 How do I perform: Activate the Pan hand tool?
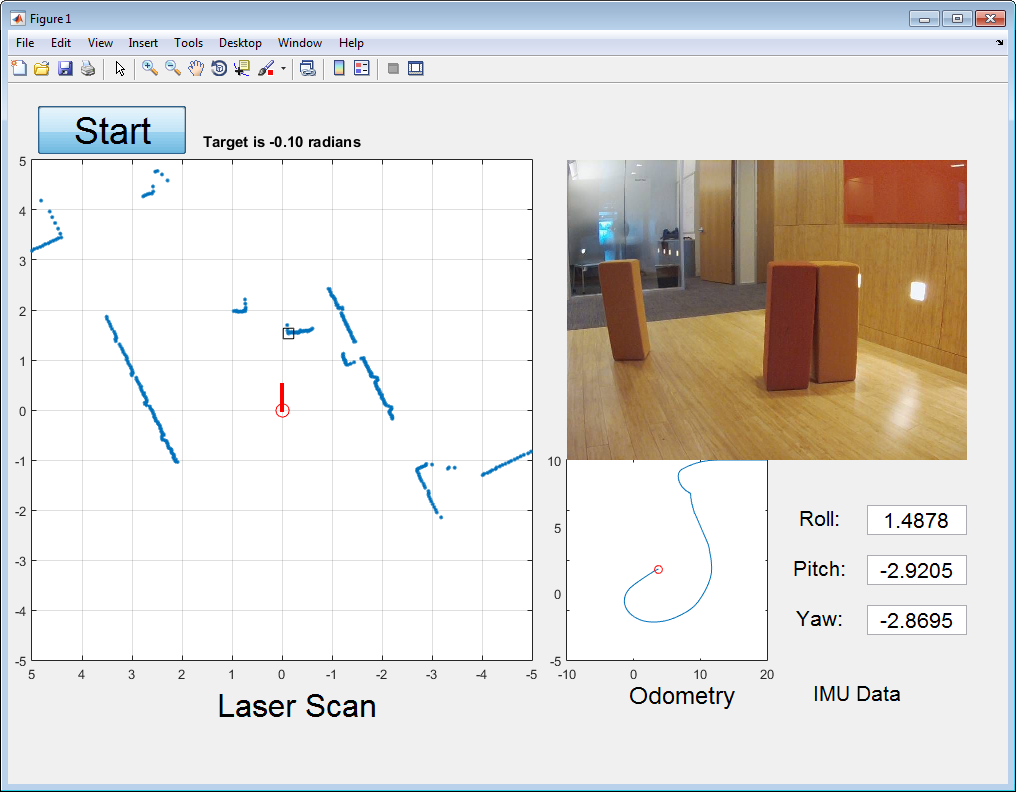tap(196, 68)
